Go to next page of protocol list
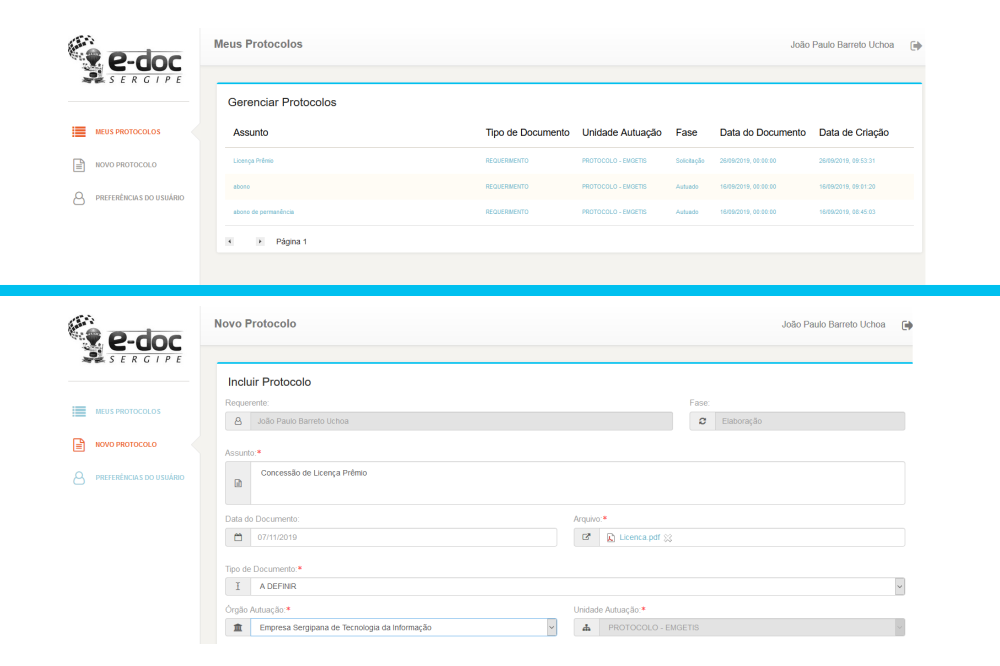This screenshot has width=1000, height=666. click(261, 242)
